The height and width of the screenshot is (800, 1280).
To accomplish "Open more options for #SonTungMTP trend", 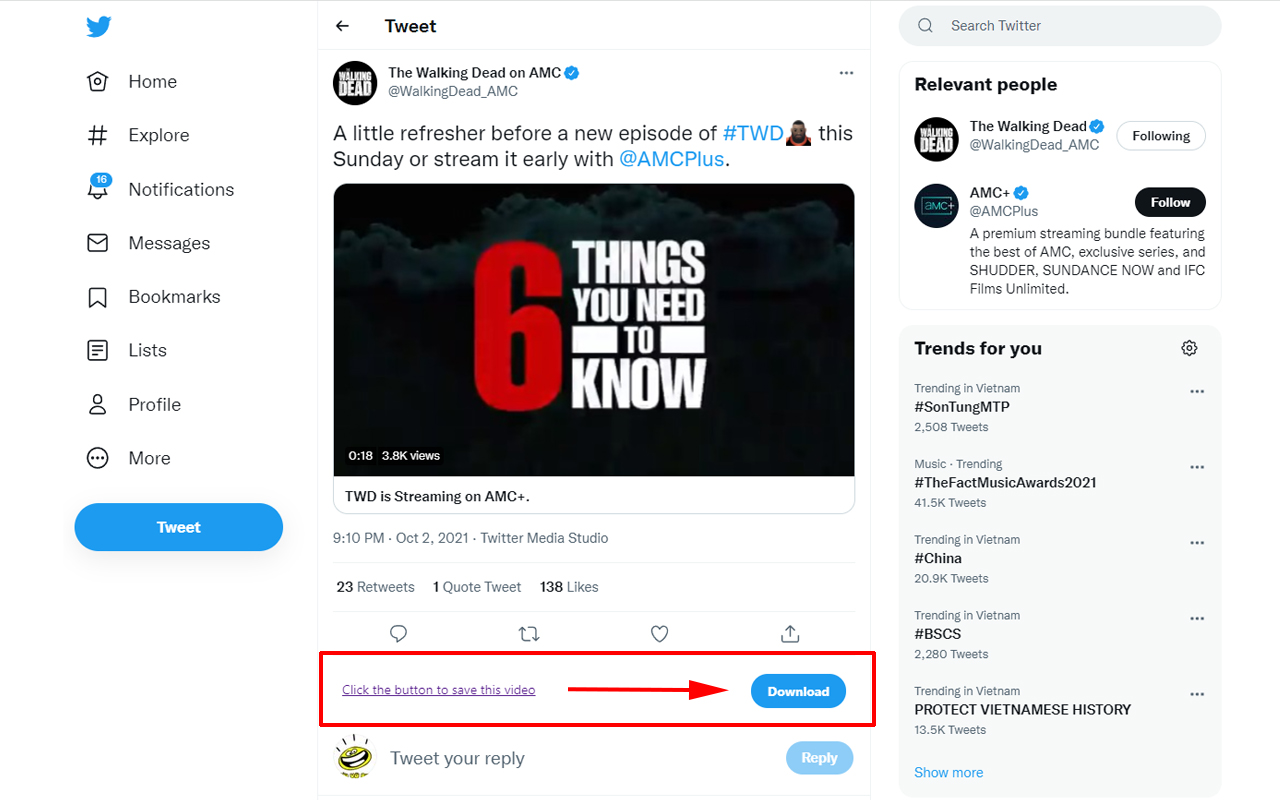I will click(1197, 392).
